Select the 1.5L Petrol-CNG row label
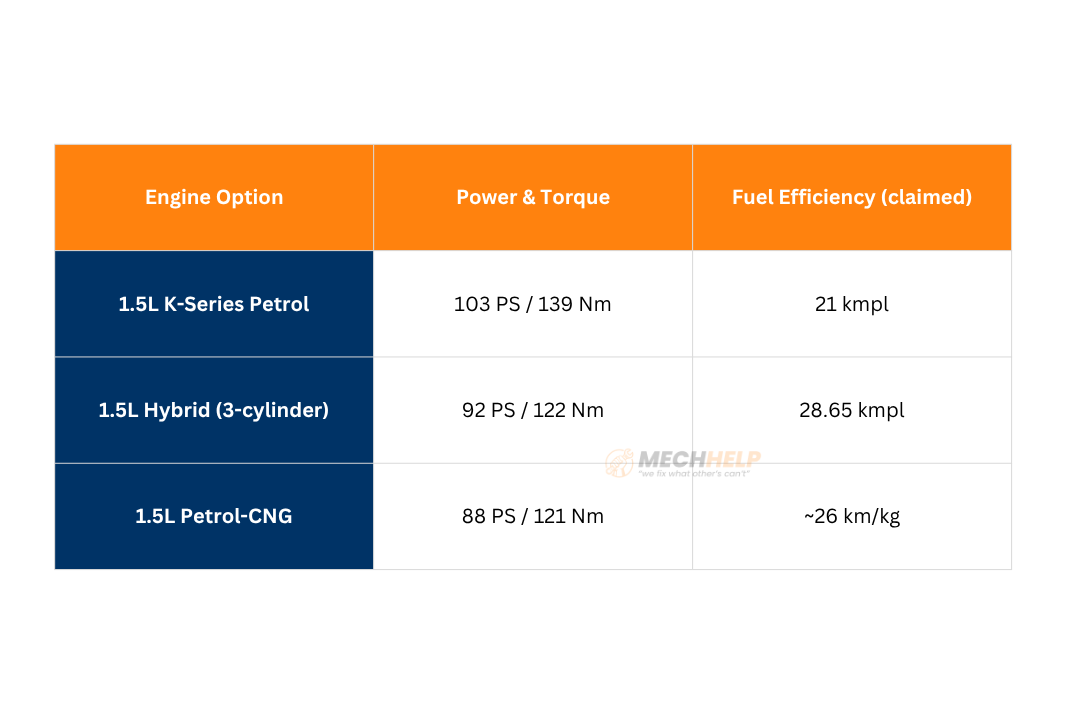 (214, 517)
